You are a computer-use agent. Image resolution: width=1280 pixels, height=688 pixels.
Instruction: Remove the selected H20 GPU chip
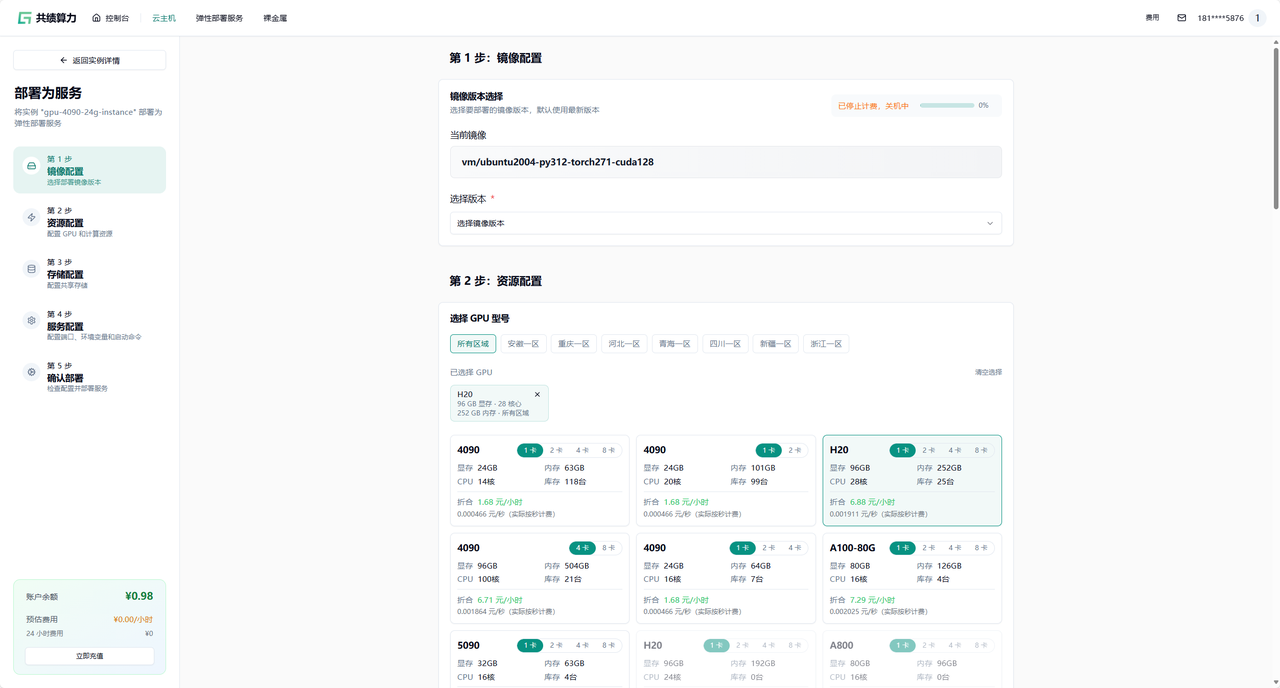(537, 395)
